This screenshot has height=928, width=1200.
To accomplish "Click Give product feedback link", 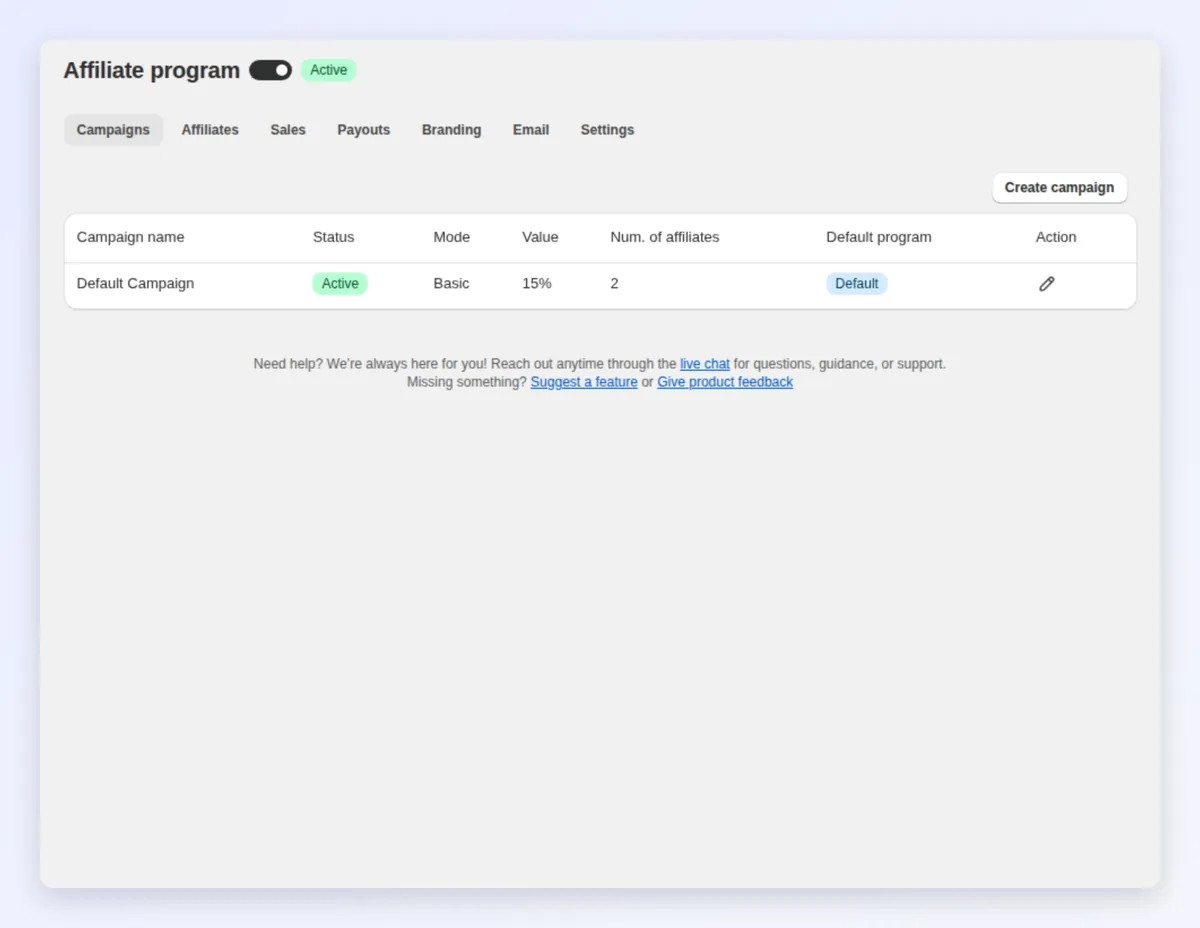I will [x=725, y=382].
